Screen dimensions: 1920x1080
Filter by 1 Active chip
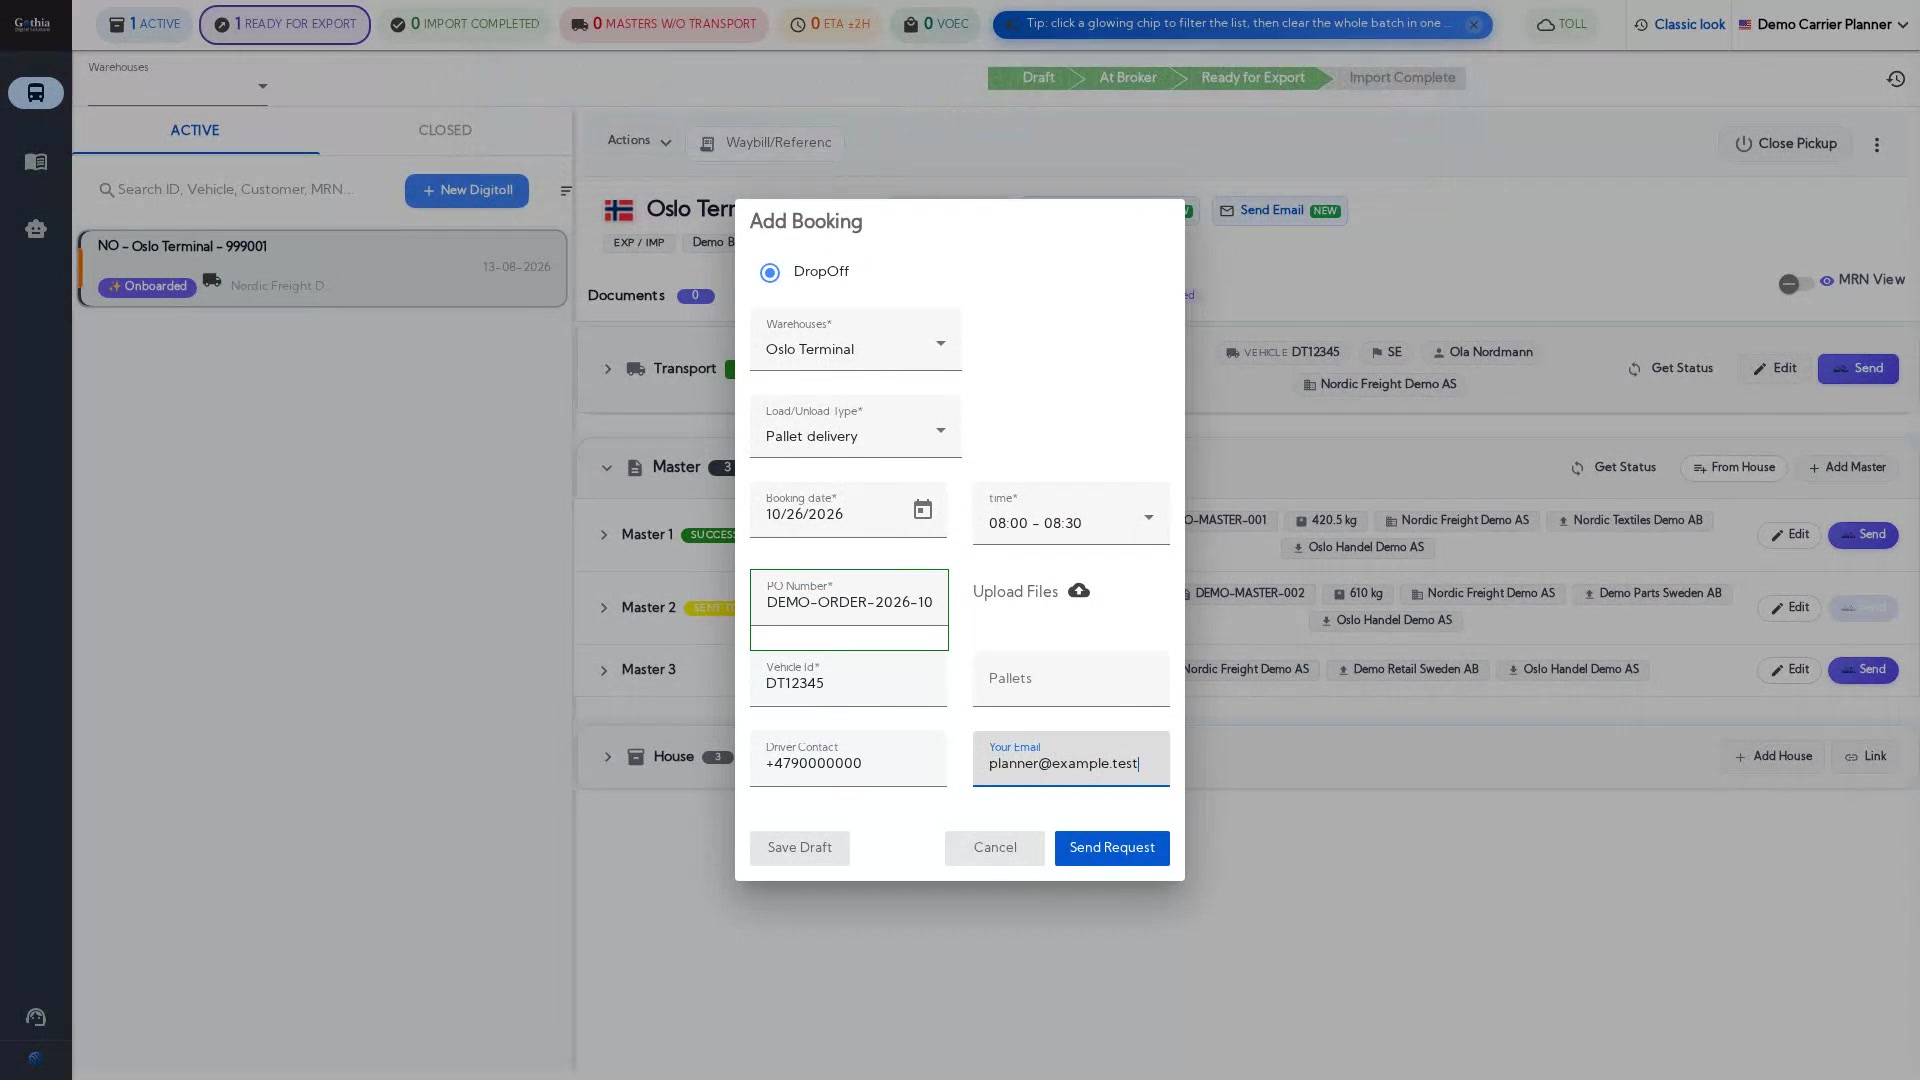145,25
